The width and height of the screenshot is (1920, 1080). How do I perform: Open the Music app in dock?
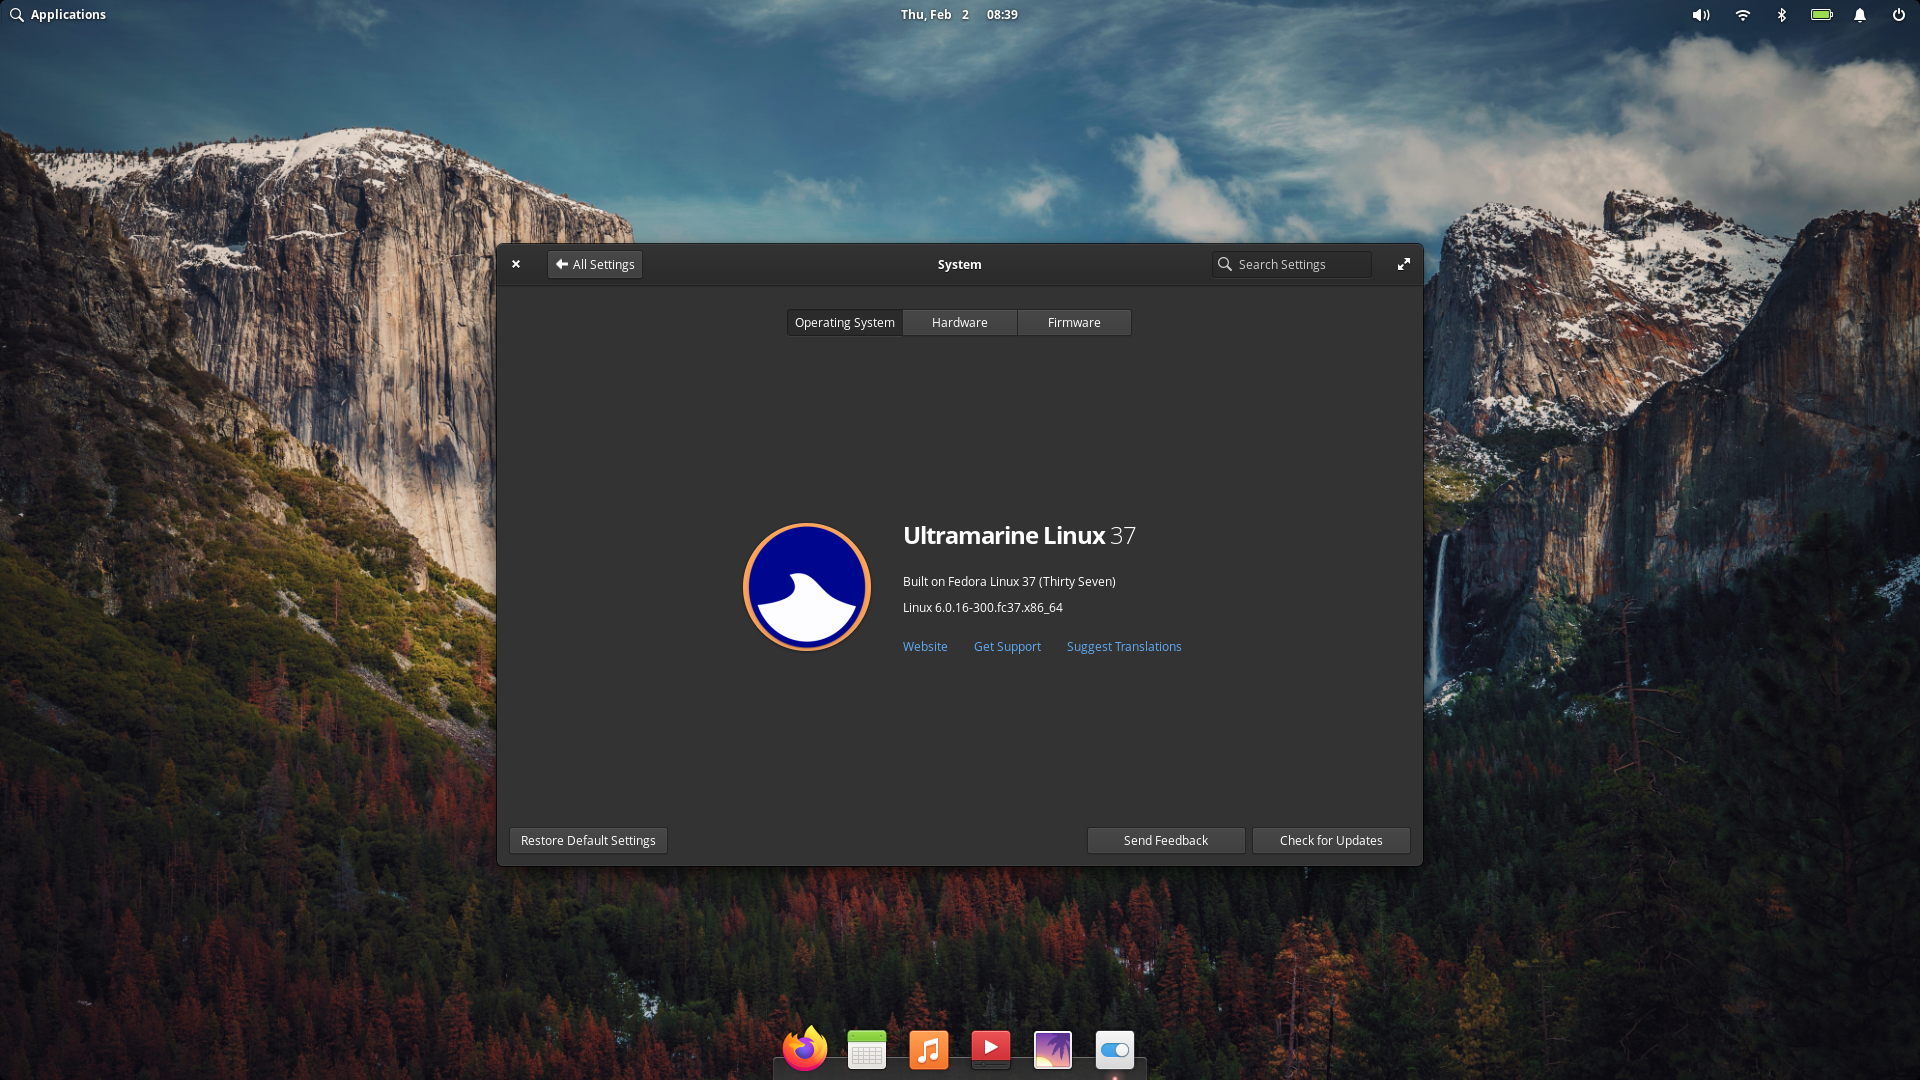(929, 1049)
